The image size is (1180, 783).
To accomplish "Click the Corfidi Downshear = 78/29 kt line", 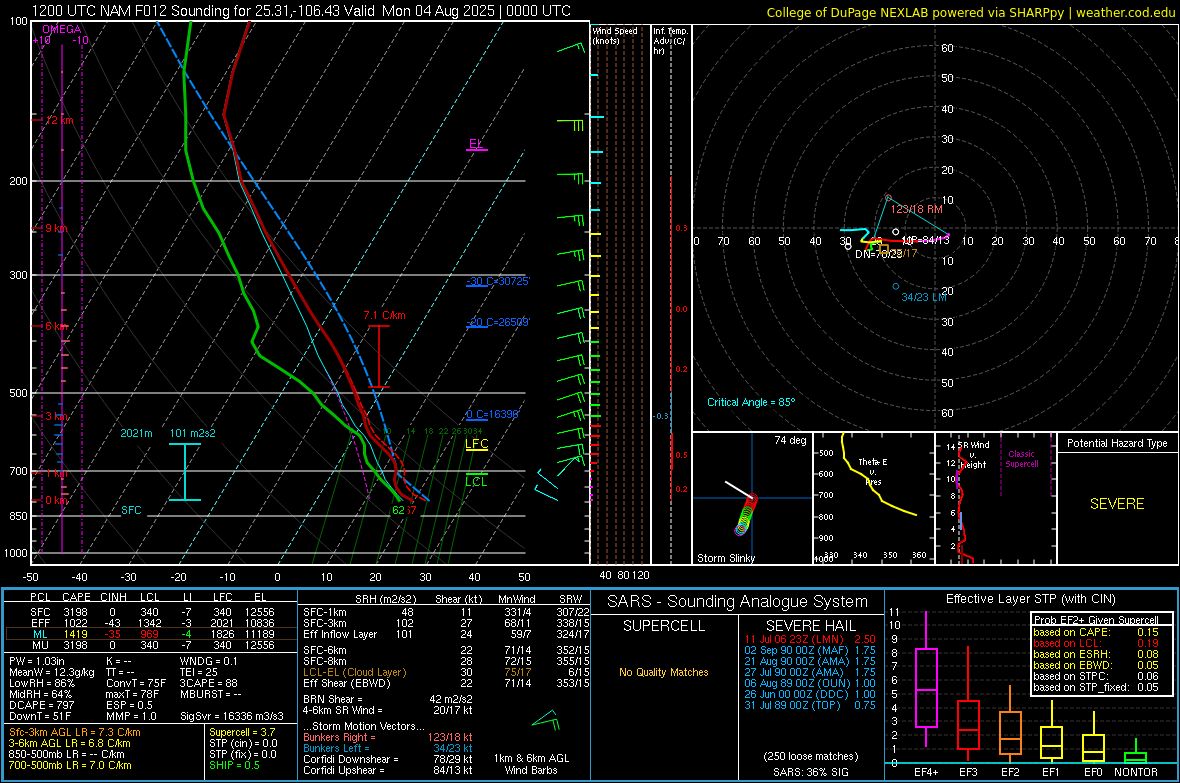I will (388, 760).
